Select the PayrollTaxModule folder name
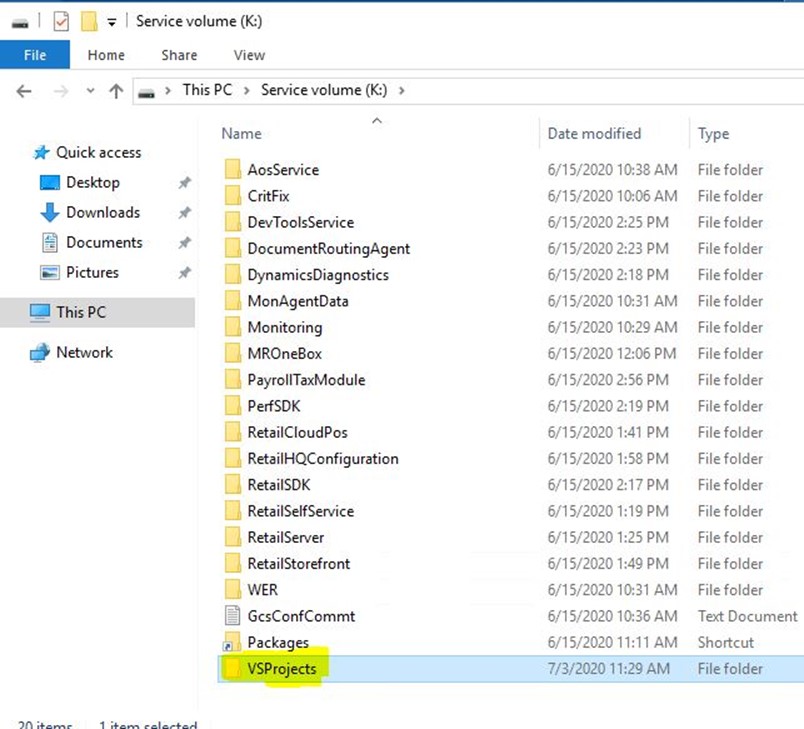The width and height of the screenshot is (804, 729). pos(307,380)
